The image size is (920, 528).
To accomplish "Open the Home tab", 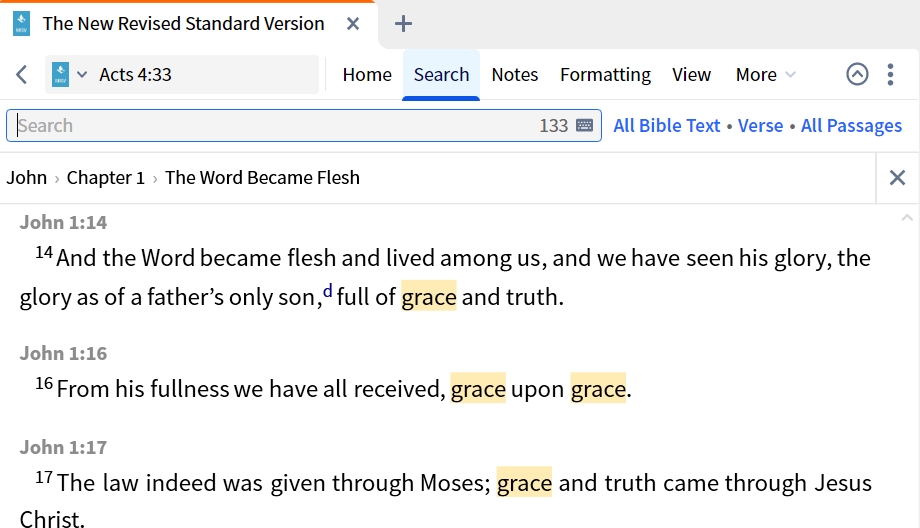I will (x=367, y=75).
